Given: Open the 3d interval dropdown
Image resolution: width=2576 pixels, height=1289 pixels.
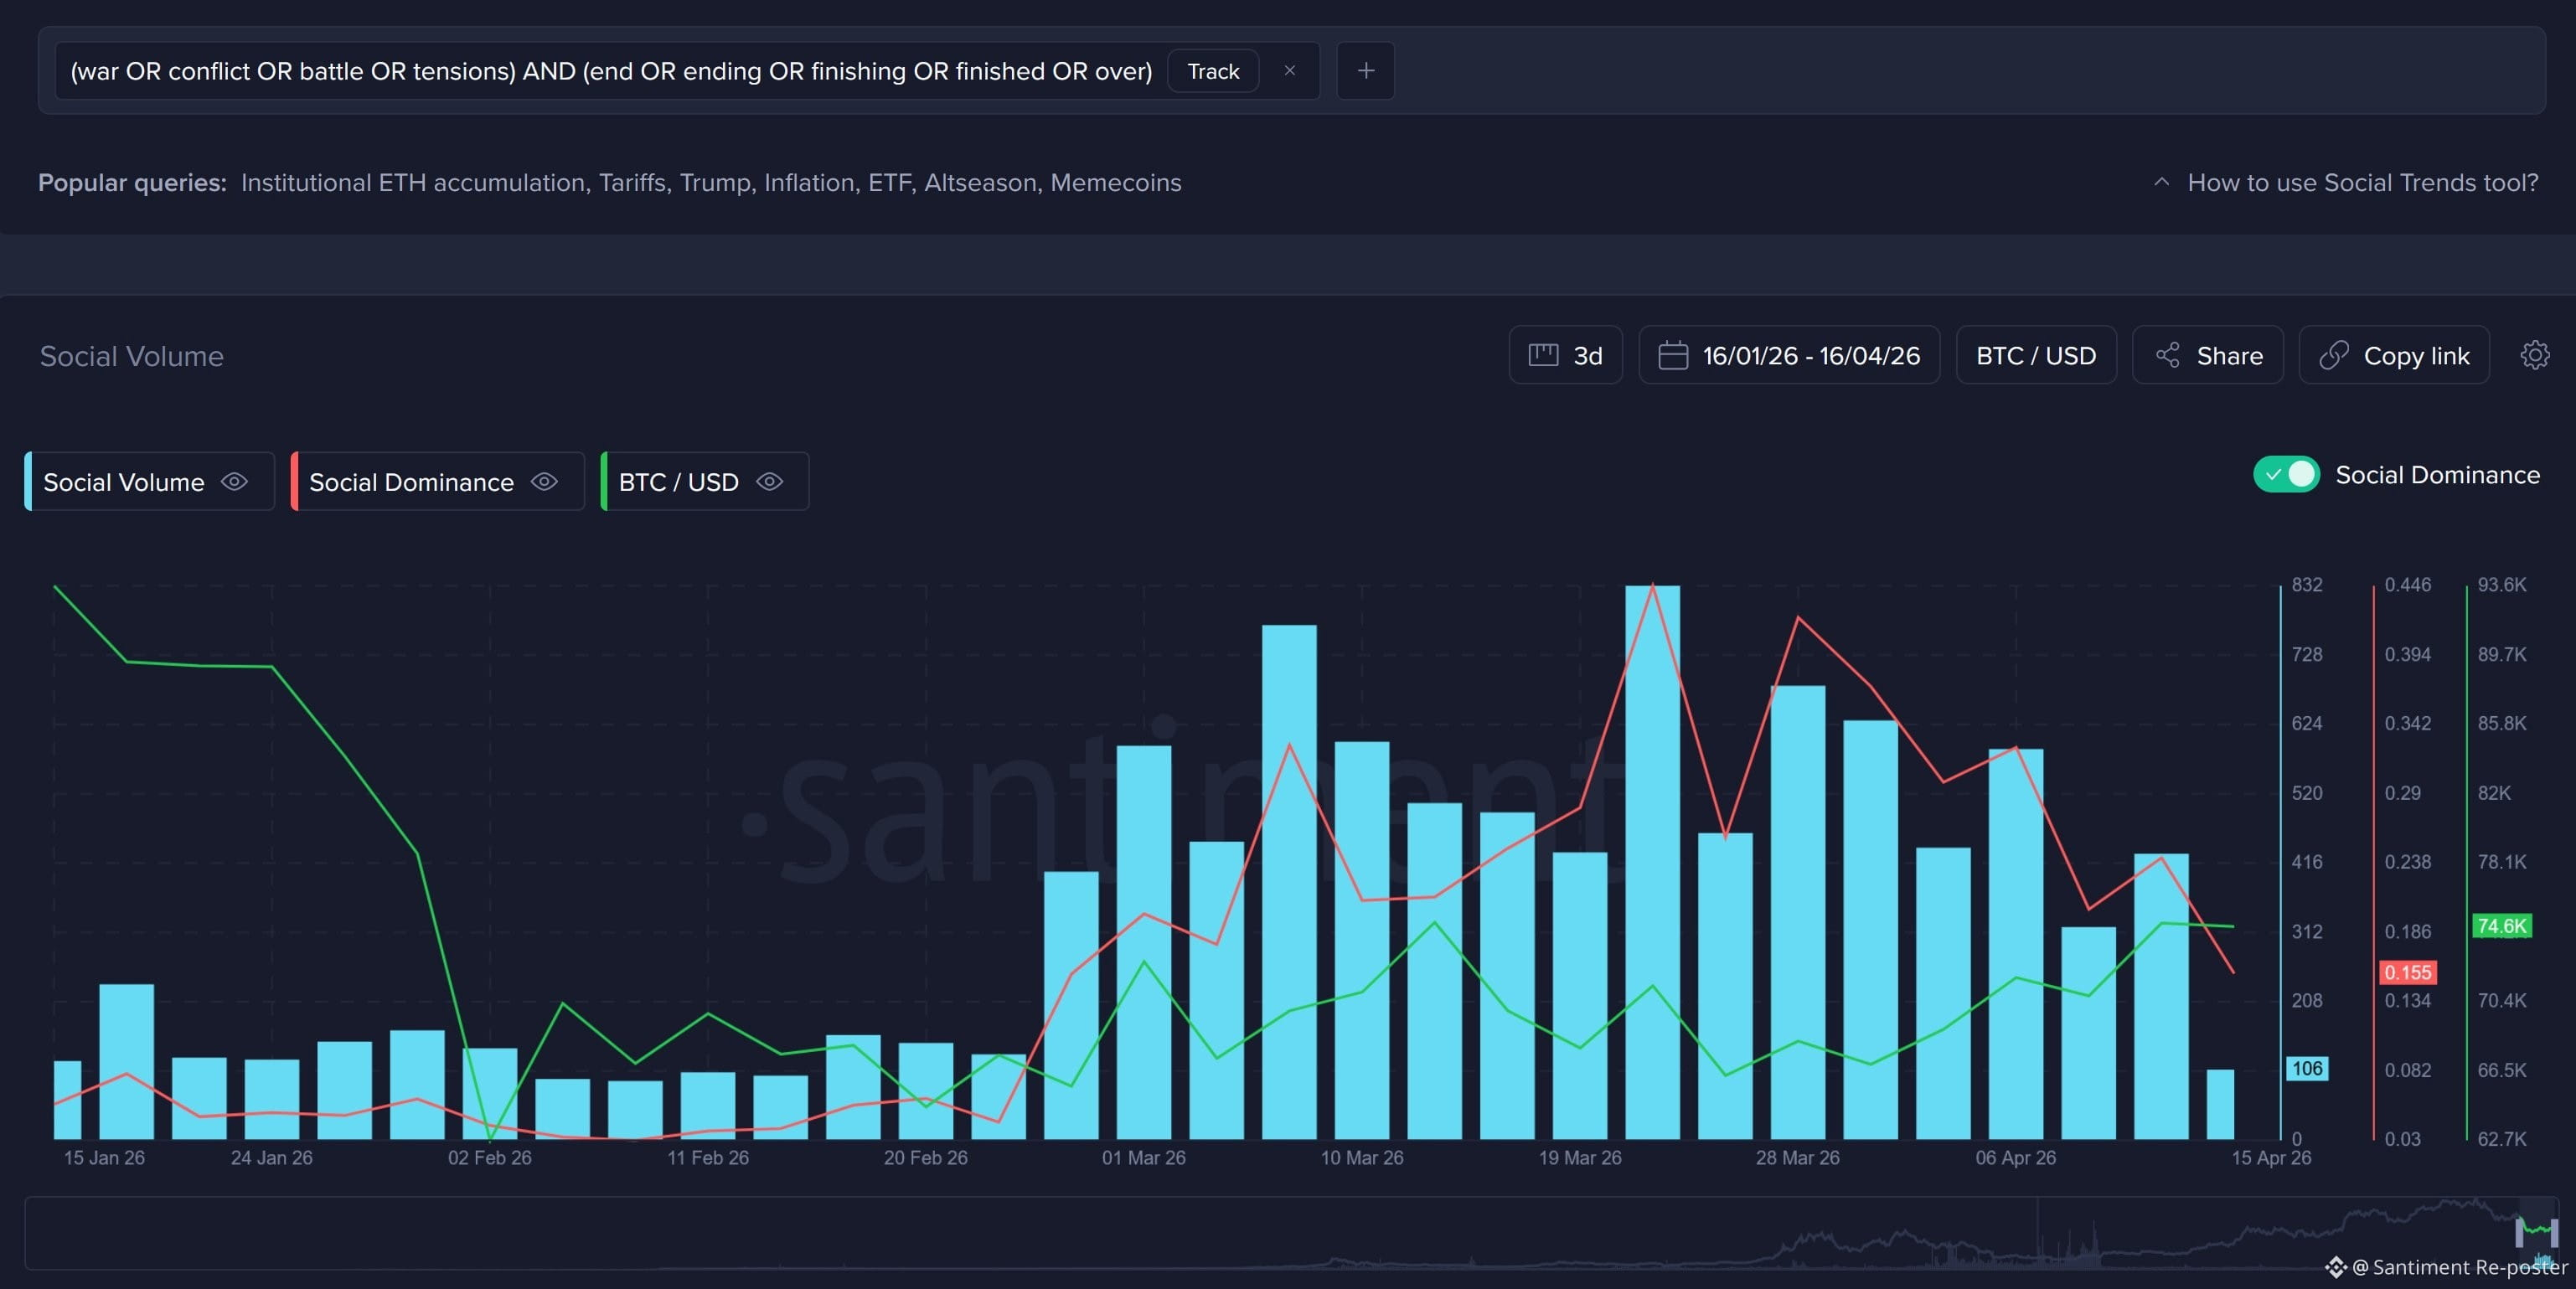Looking at the screenshot, I should point(1565,355).
